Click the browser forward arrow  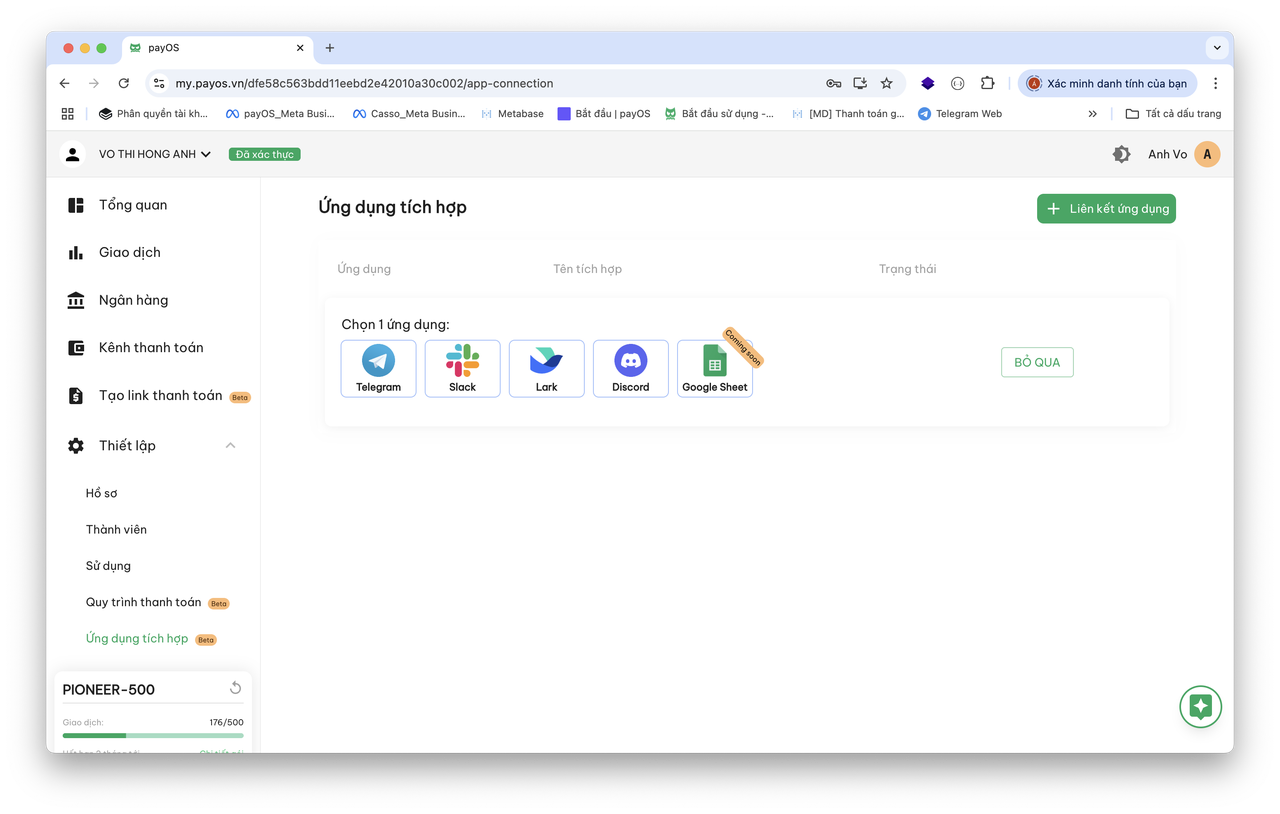(94, 83)
